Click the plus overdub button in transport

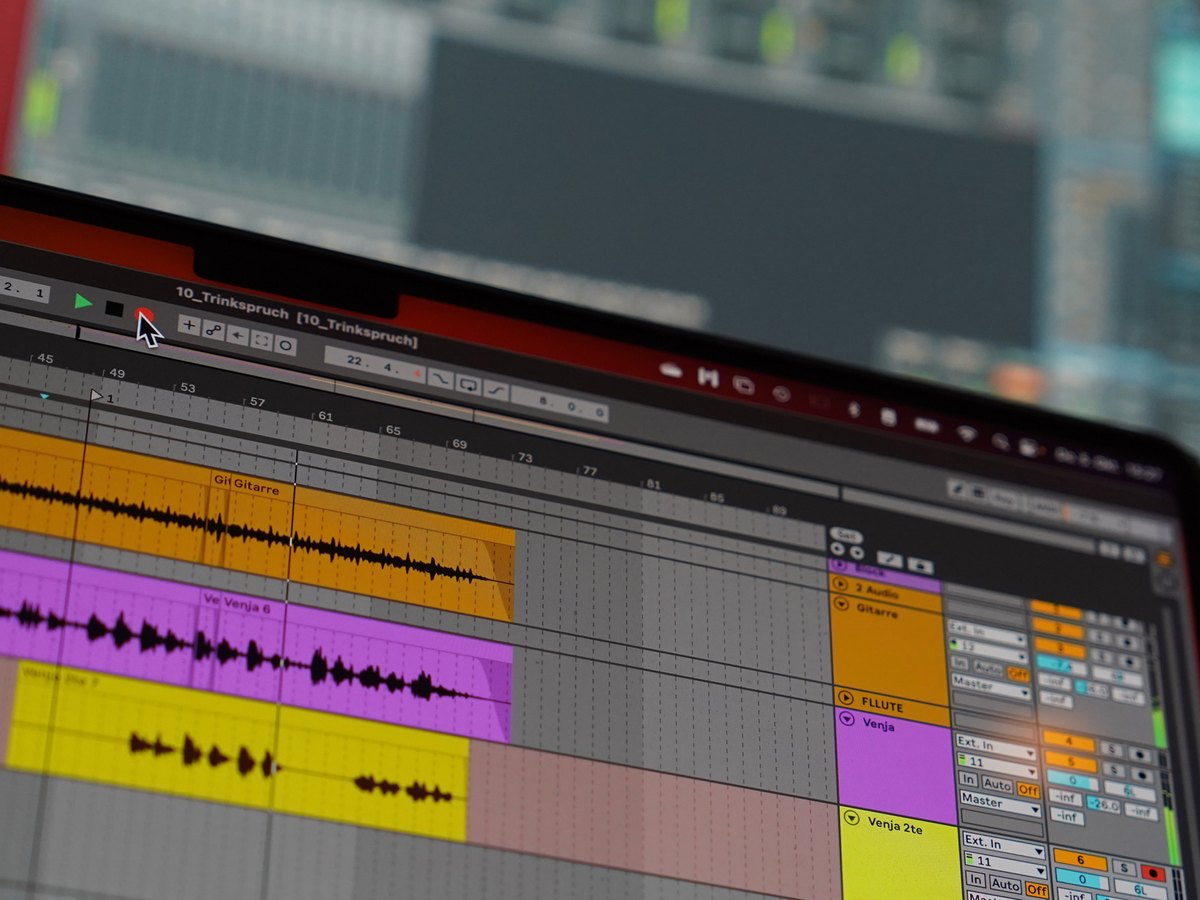click(x=189, y=324)
